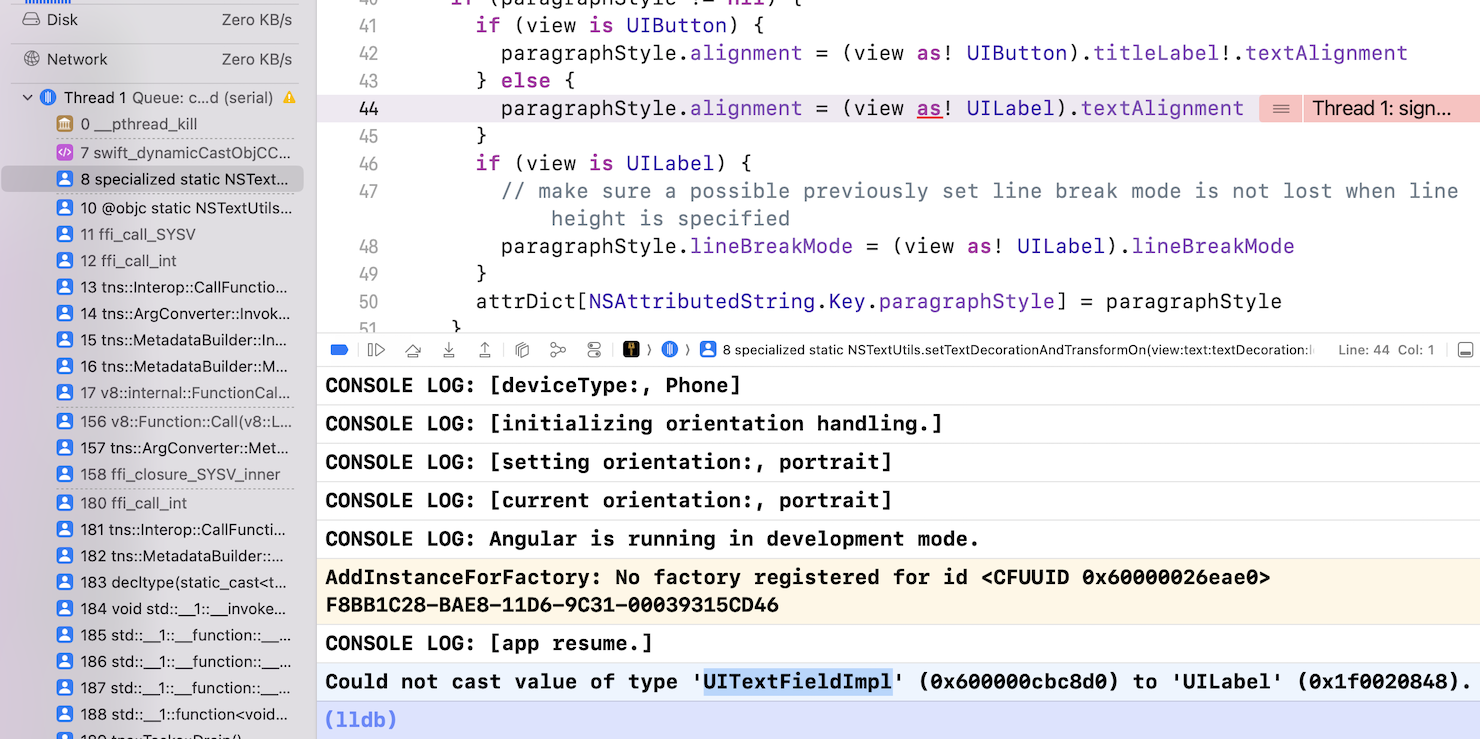
Task: Select the Step Into debugger control
Action: click(448, 349)
